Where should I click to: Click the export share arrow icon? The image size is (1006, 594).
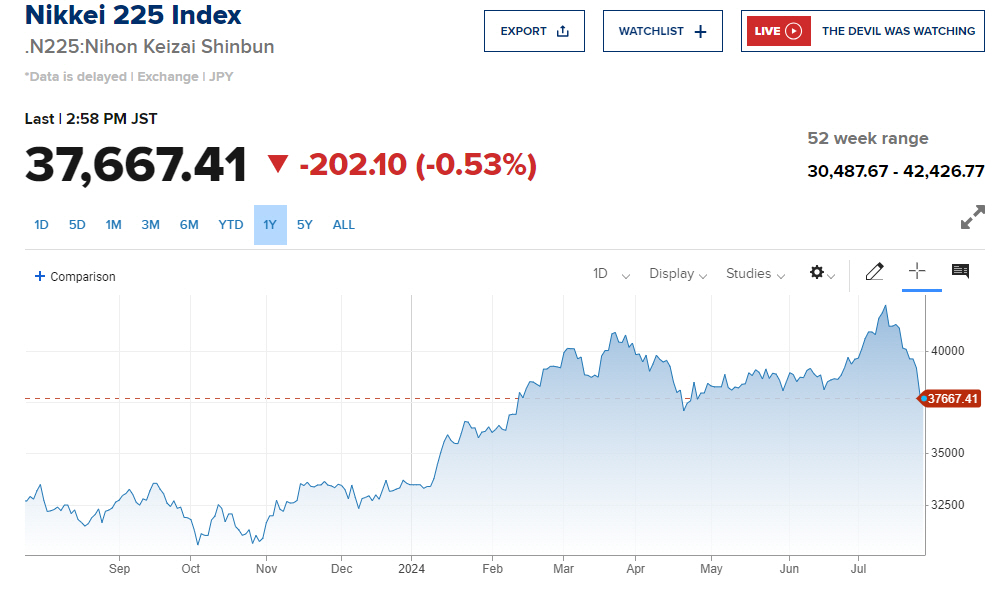pyautogui.click(x=562, y=31)
